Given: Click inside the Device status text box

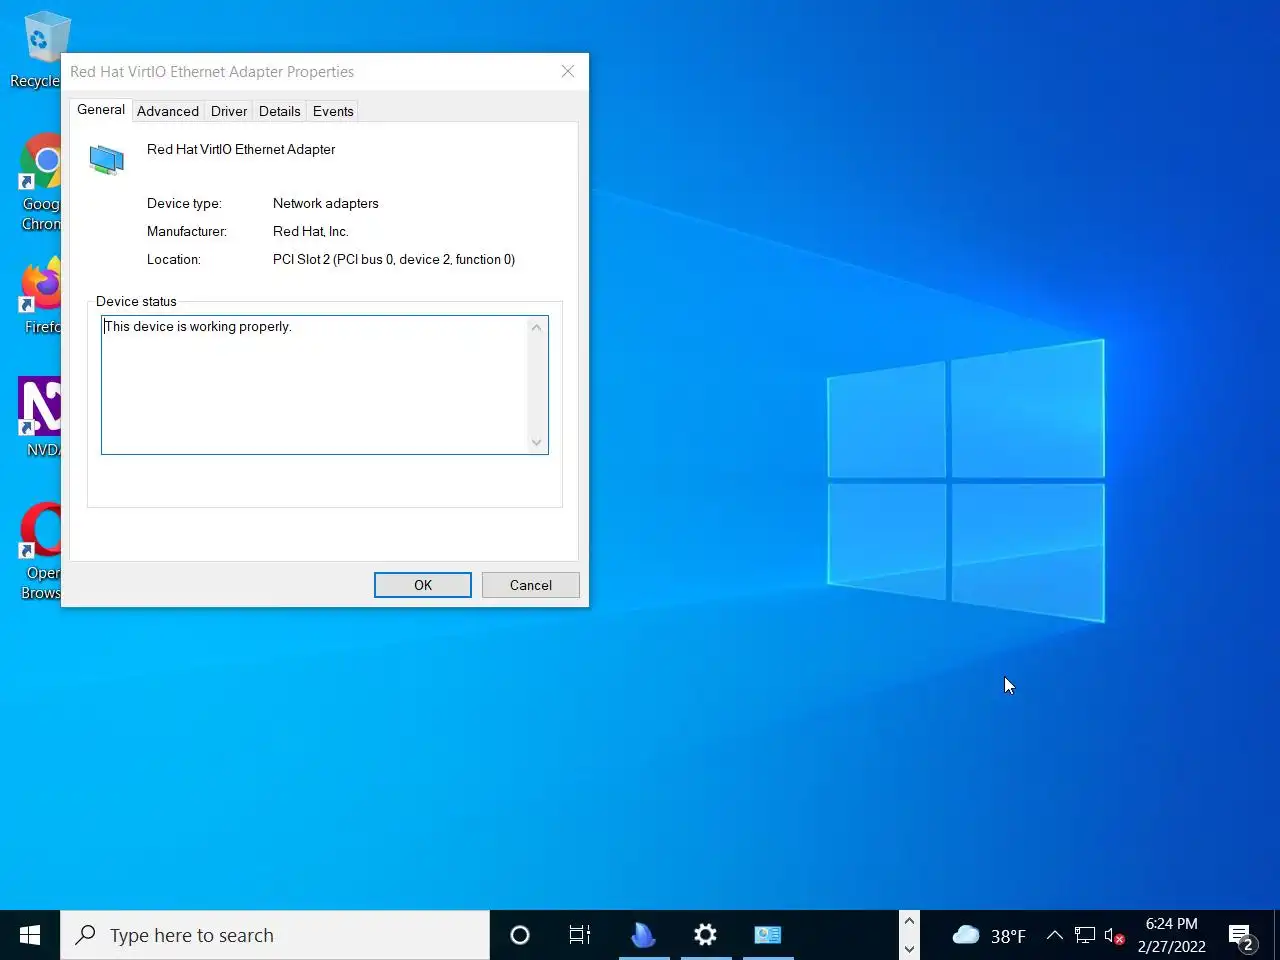Looking at the screenshot, I should (x=314, y=385).
